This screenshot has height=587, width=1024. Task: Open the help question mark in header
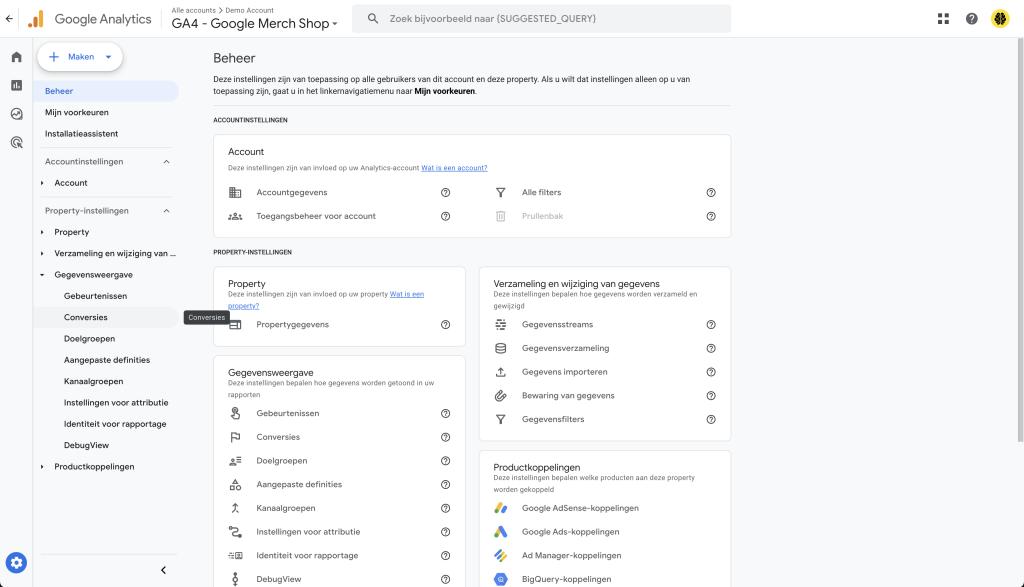972,18
